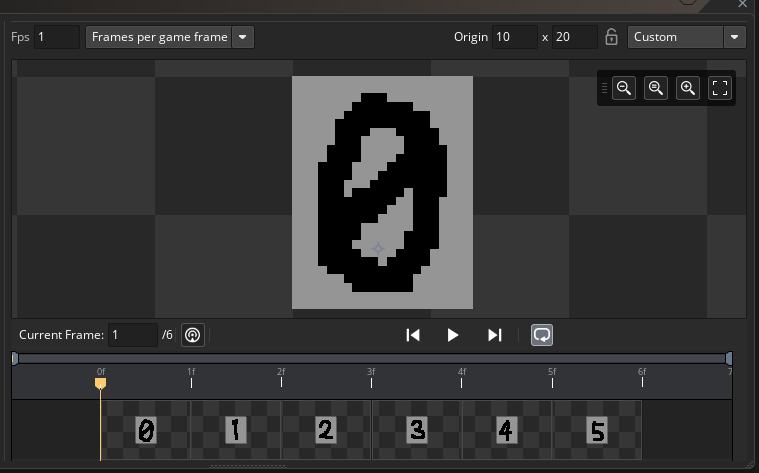Click the orange playhead marker on timeline
Screen dimensions: 759x473
(x=100, y=382)
